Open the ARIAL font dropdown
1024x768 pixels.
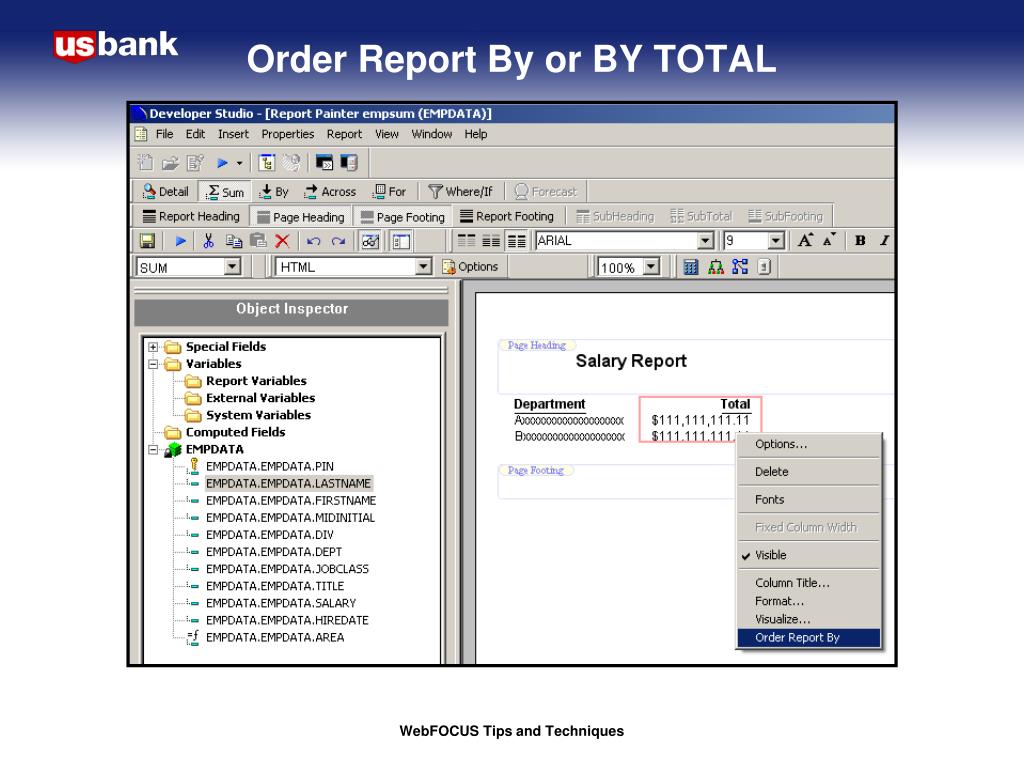[705, 241]
